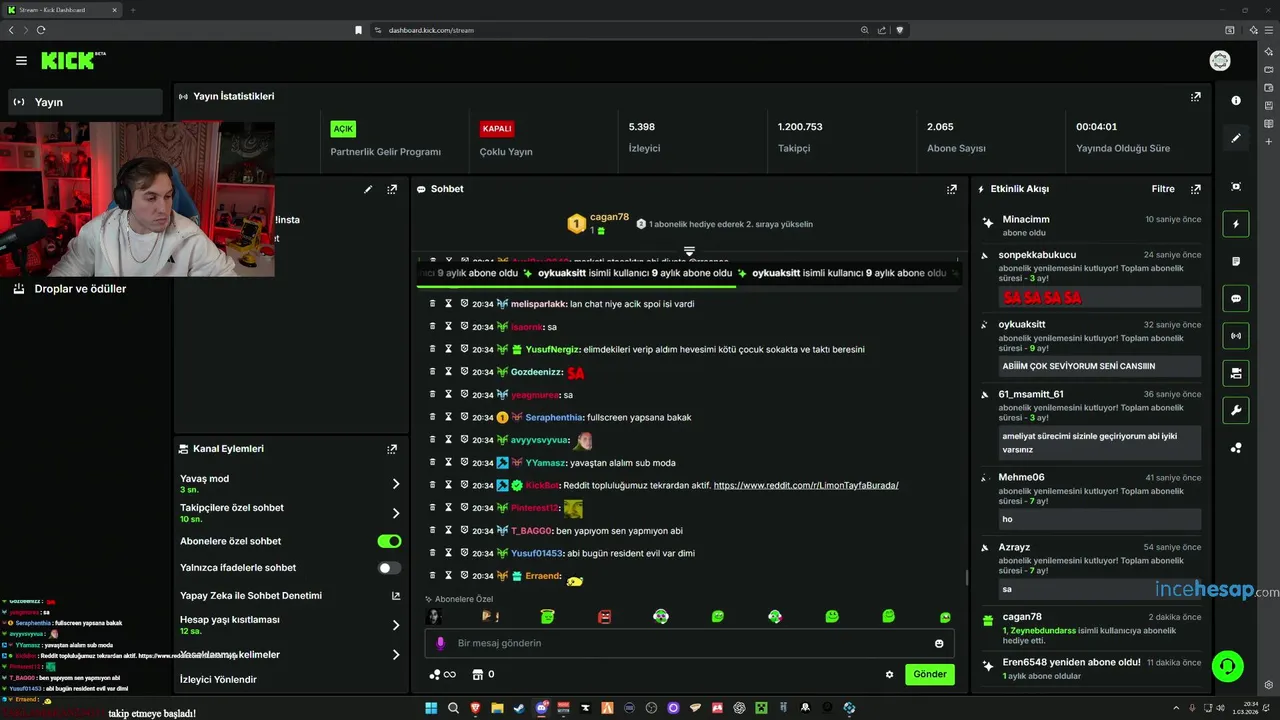Expand Takipçilere özel sohbet settings

coord(396,513)
